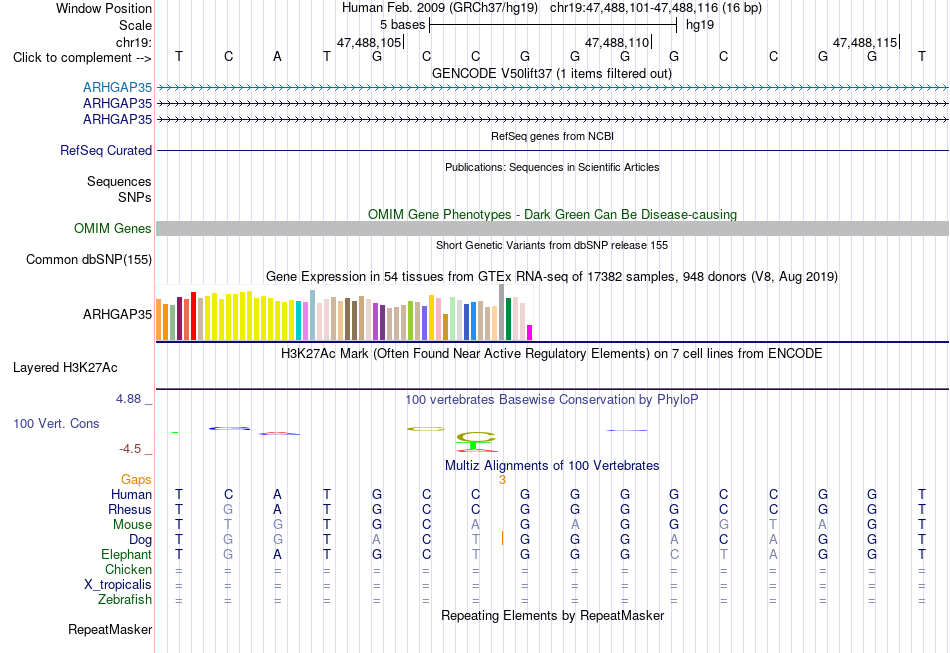Click the Elephant species label
The height and width of the screenshot is (653, 950).
click(127, 555)
